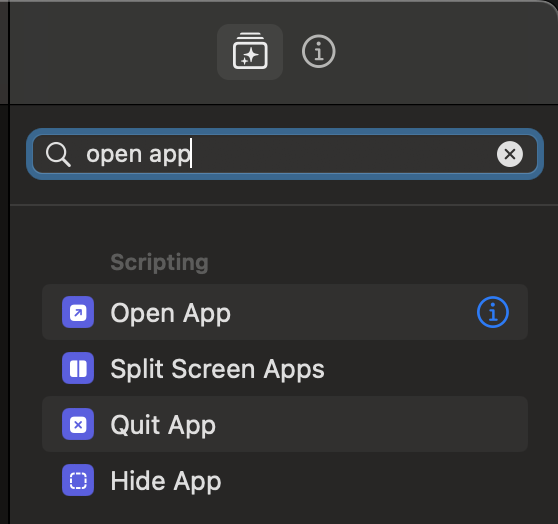Select the Open App action row
The height and width of the screenshot is (524, 558).
tap(285, 312)
